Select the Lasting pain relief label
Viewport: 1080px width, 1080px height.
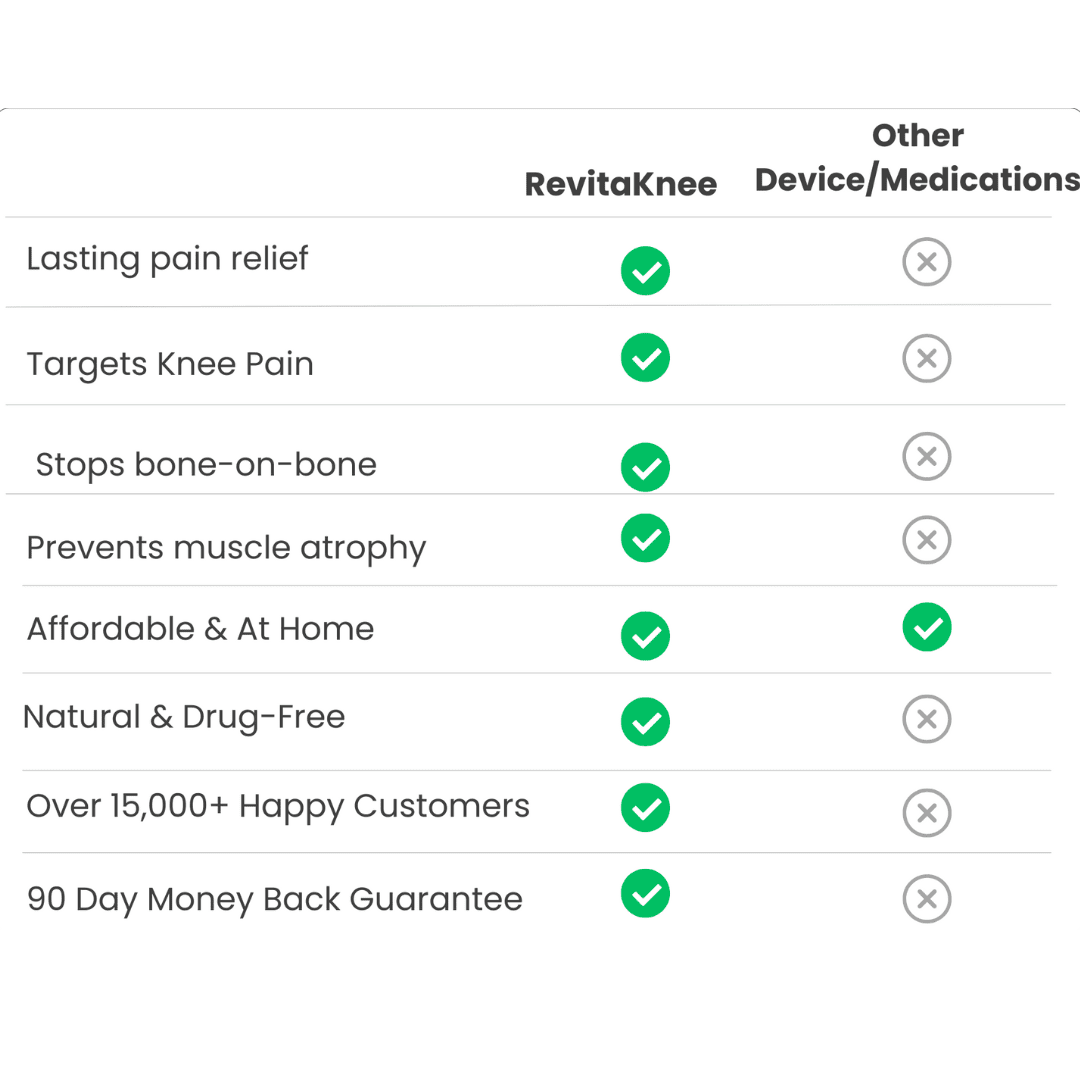[167, 260]
